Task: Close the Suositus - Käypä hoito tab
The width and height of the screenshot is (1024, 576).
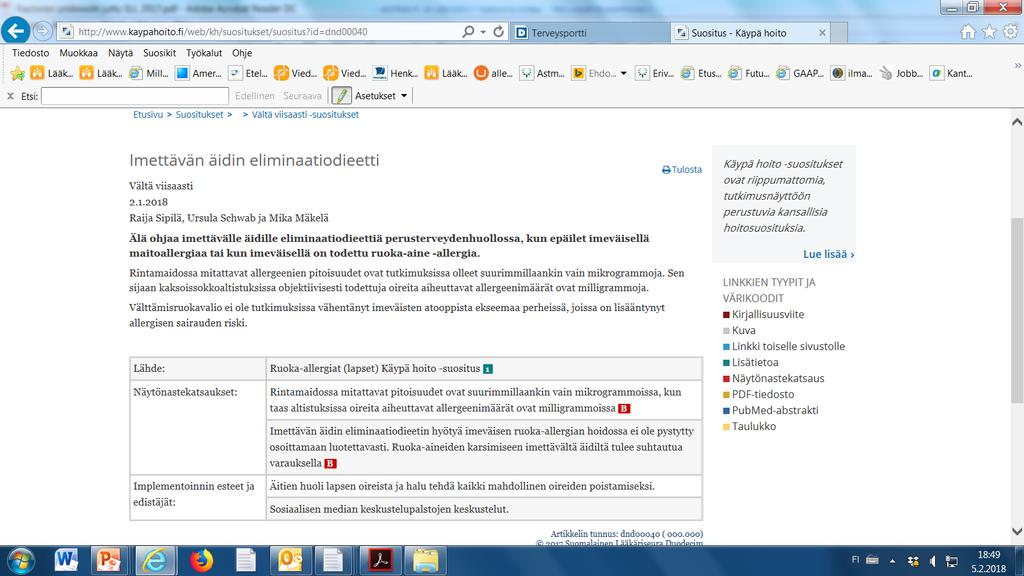Action: tap(822, 33)
